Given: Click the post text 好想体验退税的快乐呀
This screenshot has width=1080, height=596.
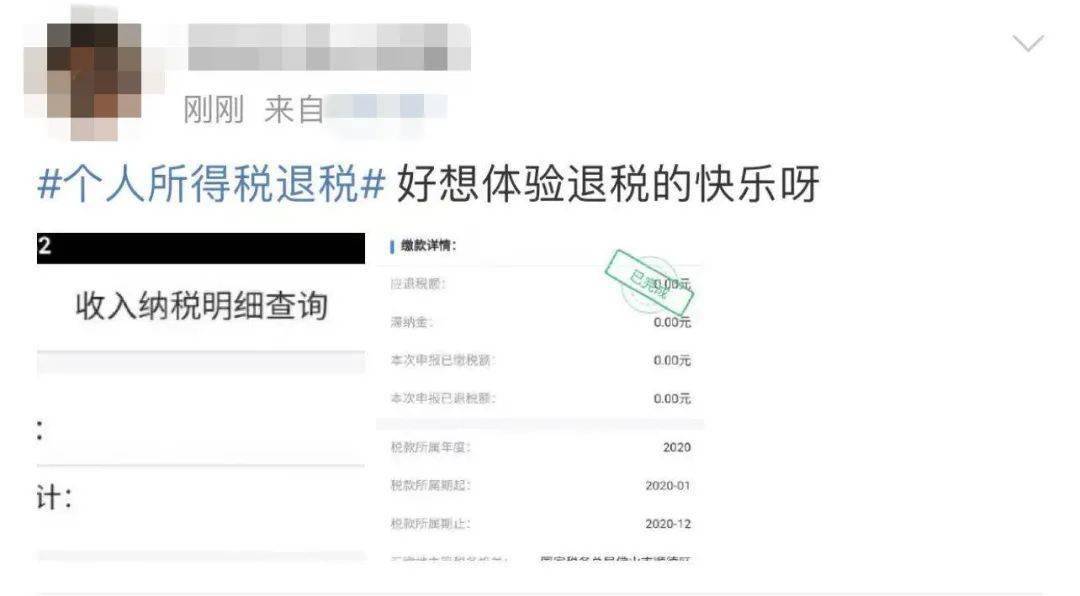Looking at the screenshot, I should pos(608,183).
